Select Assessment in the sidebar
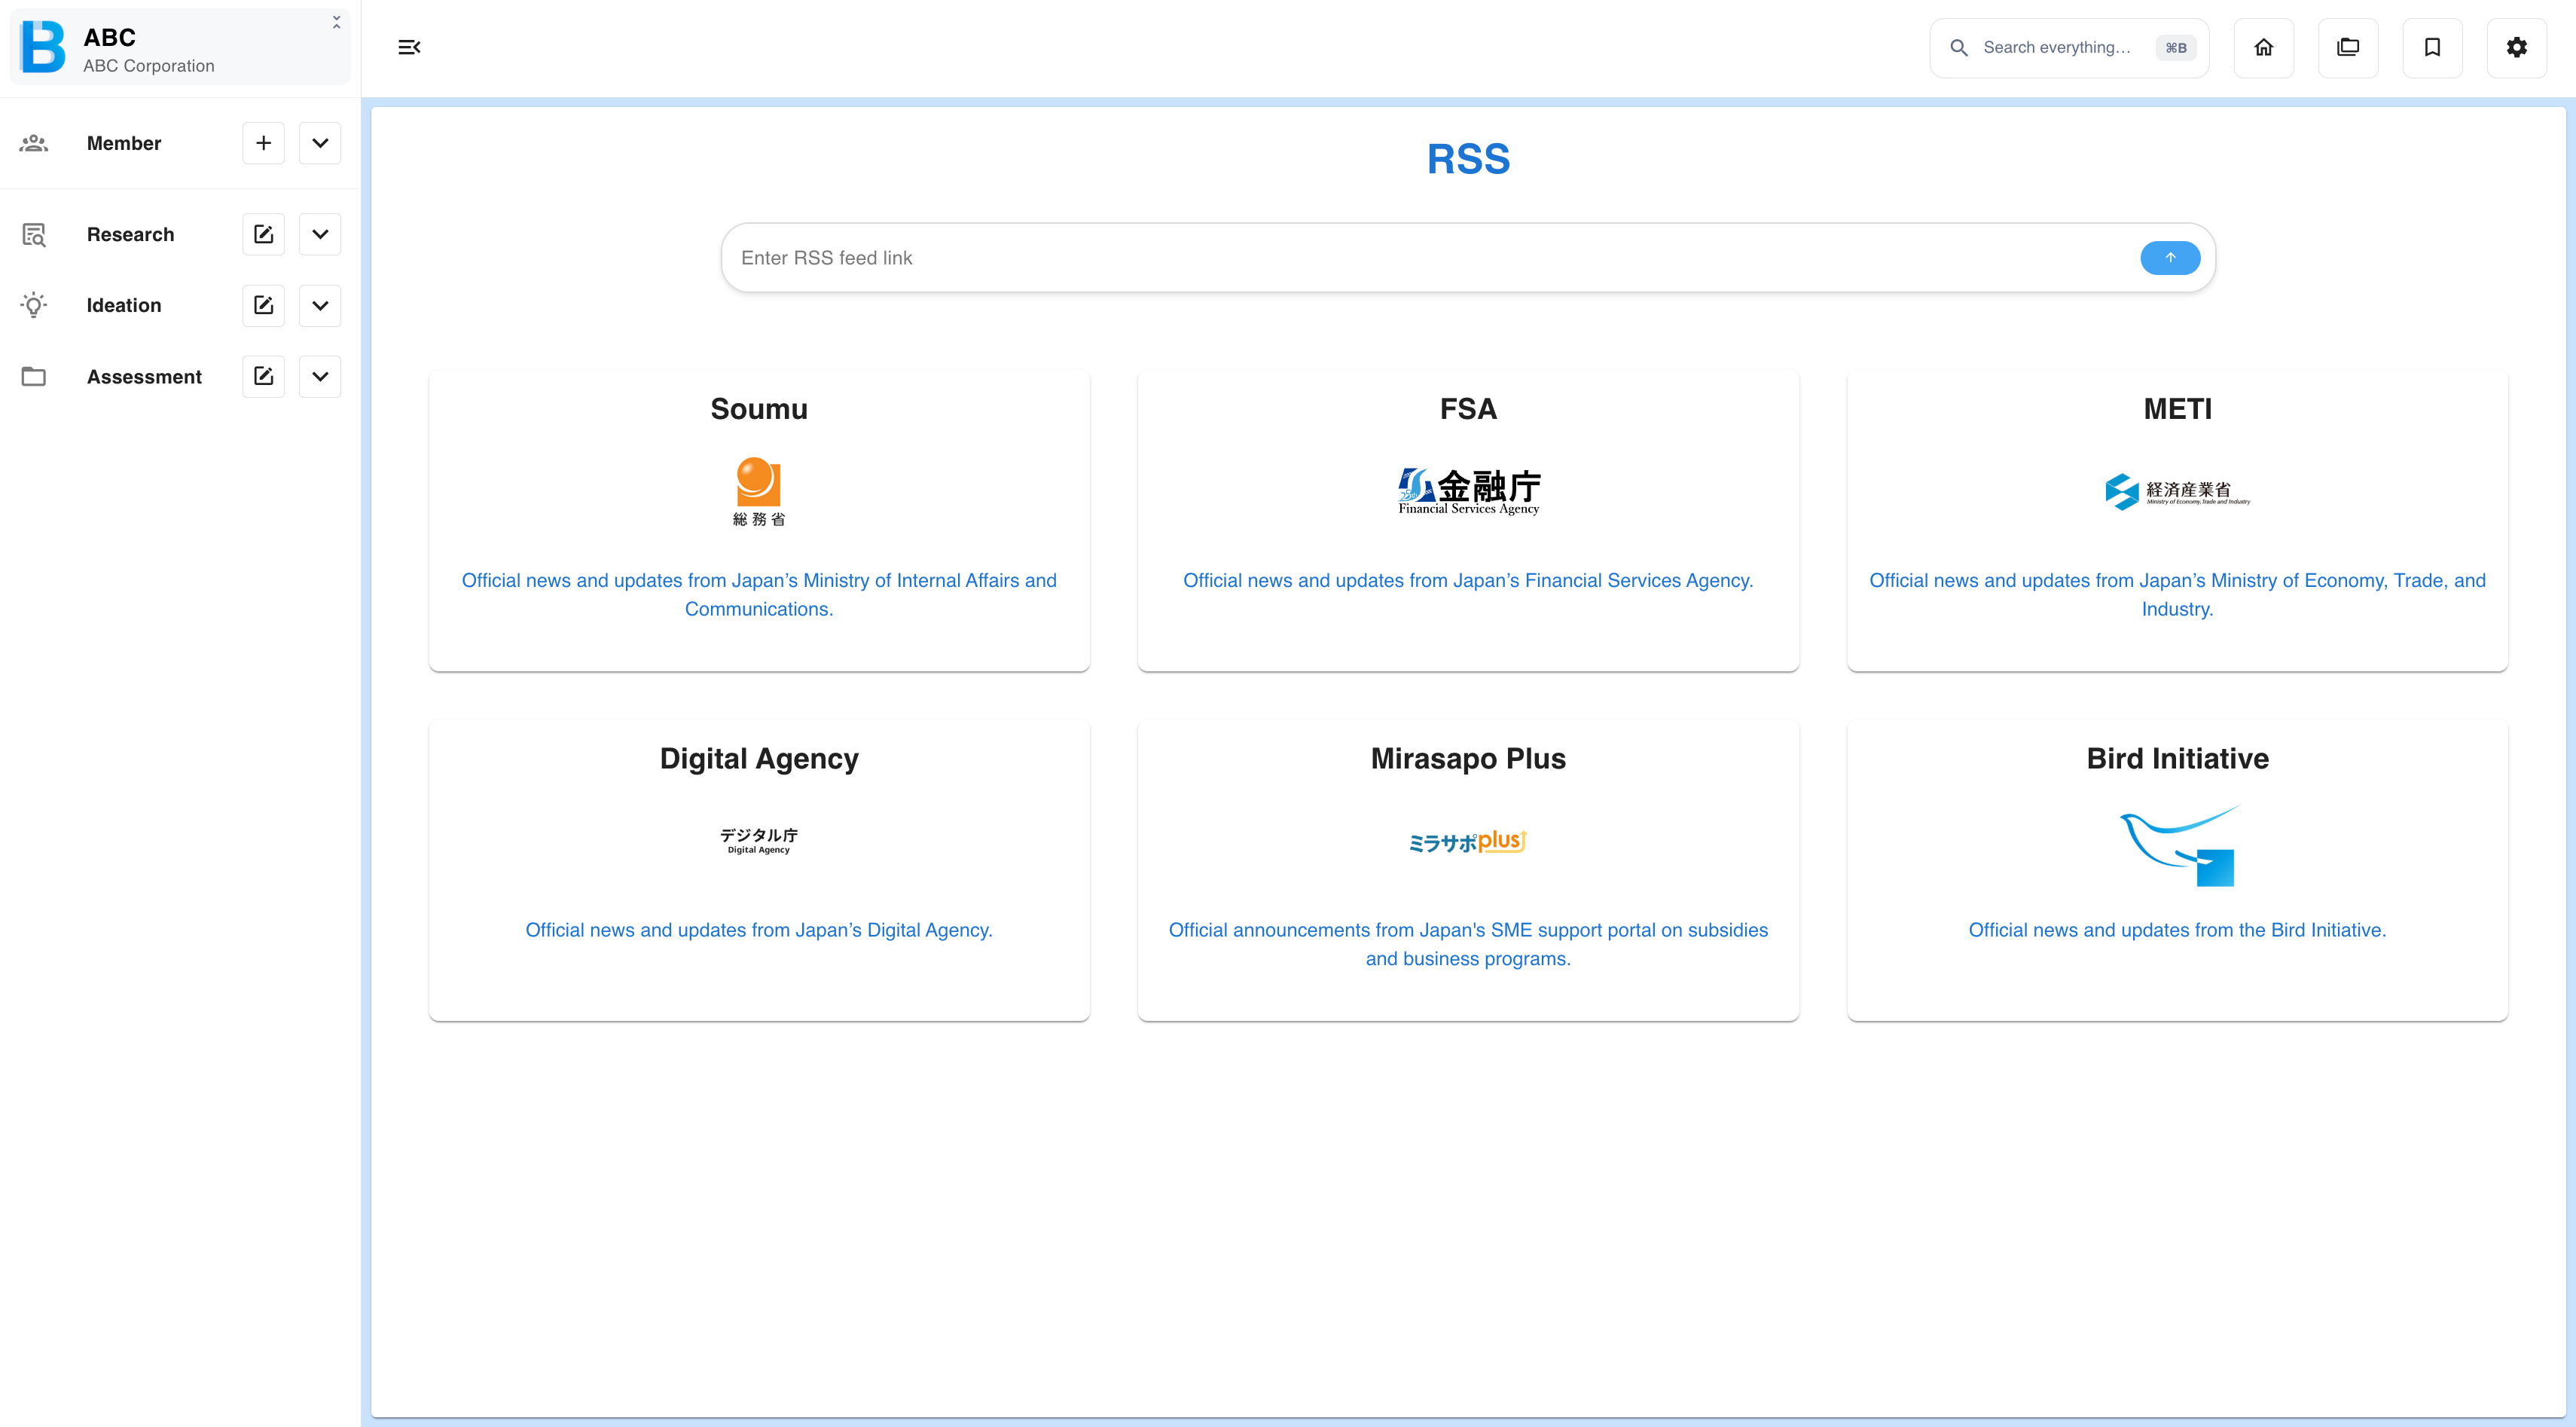 click(144, 376)
